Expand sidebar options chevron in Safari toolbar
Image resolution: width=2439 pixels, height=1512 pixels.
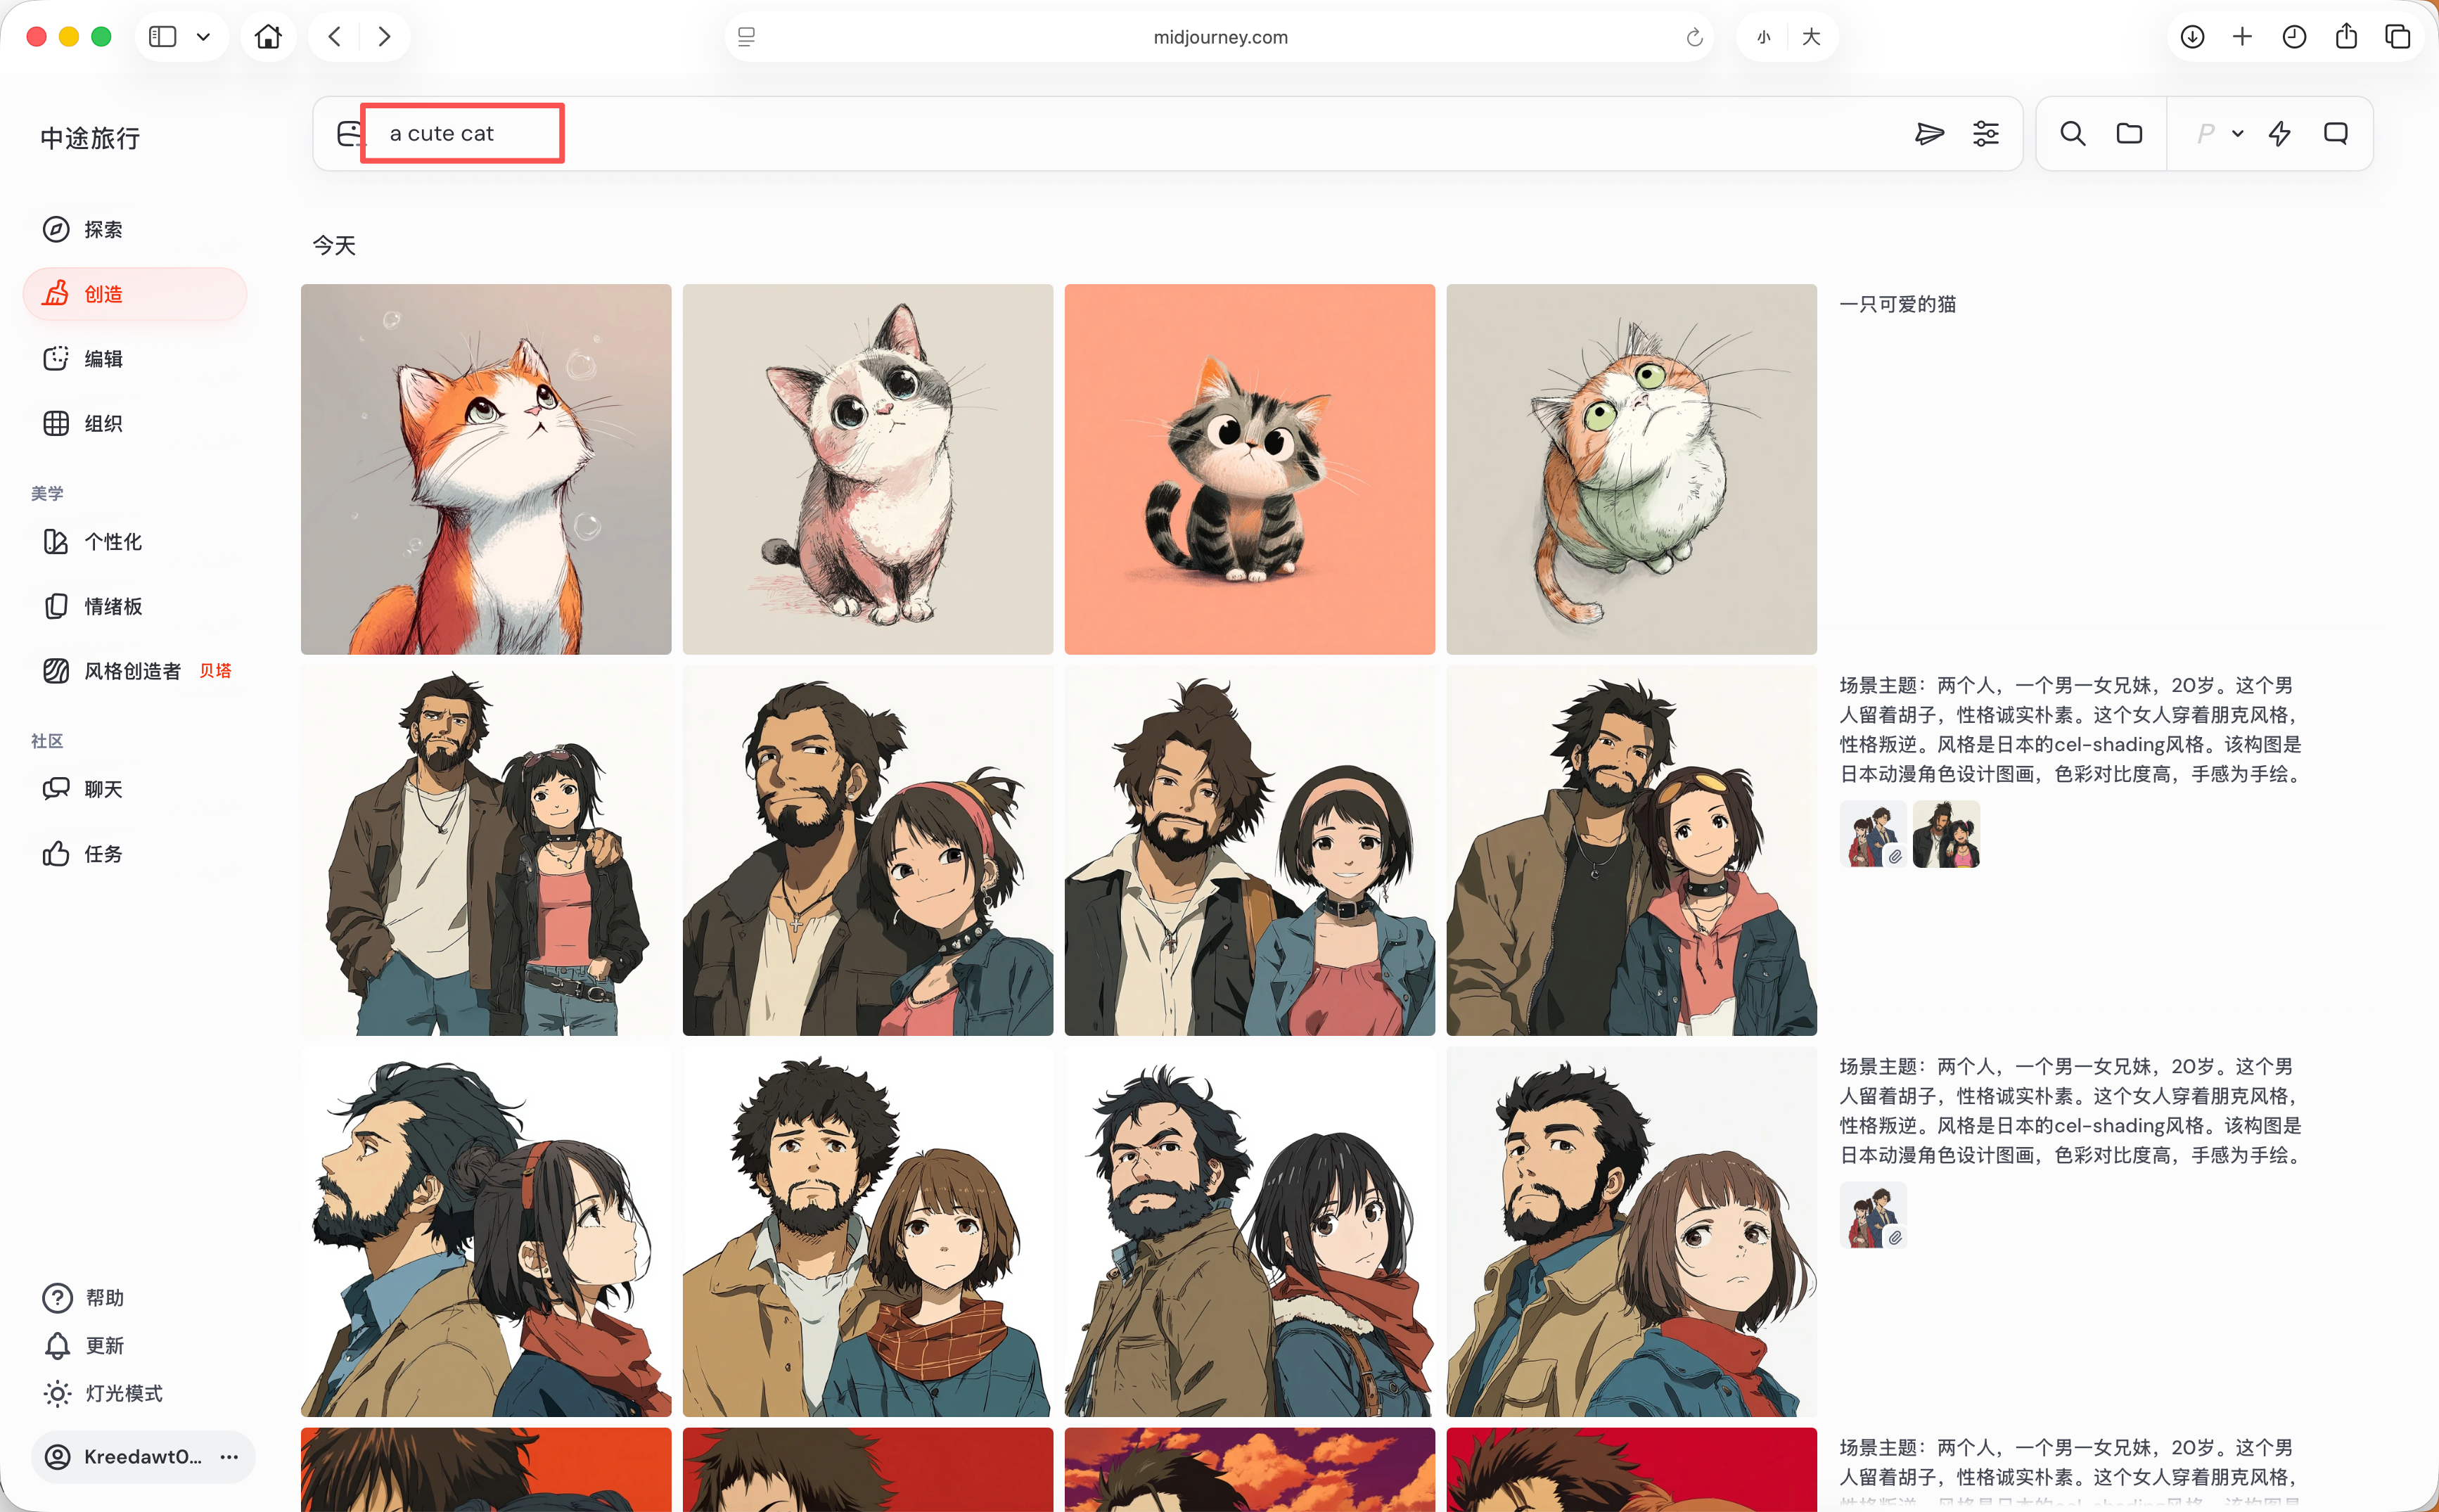click(204, 37)
